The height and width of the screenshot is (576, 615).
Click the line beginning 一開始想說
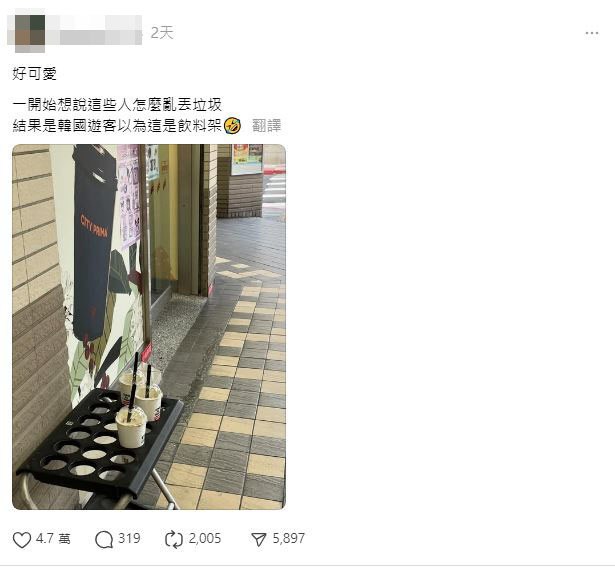[117, 105]
